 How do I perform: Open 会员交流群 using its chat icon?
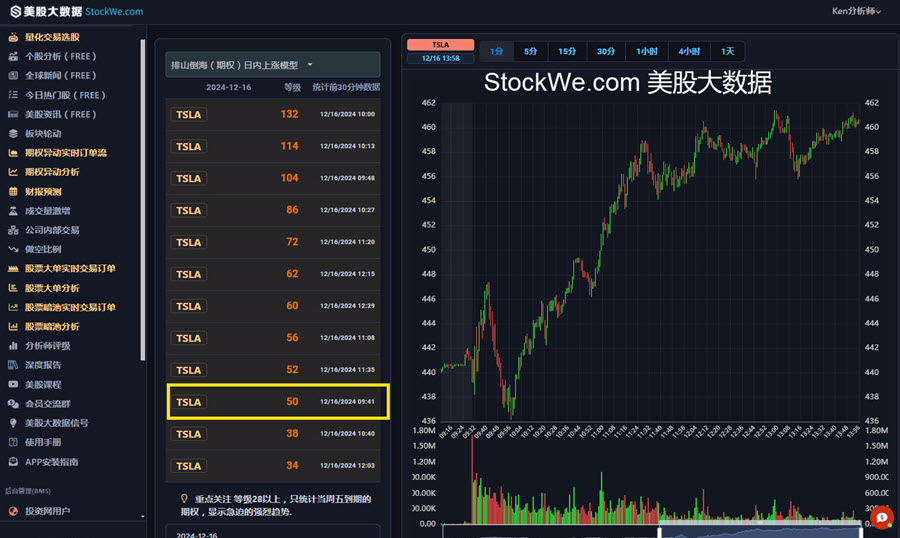pos(13,404)
